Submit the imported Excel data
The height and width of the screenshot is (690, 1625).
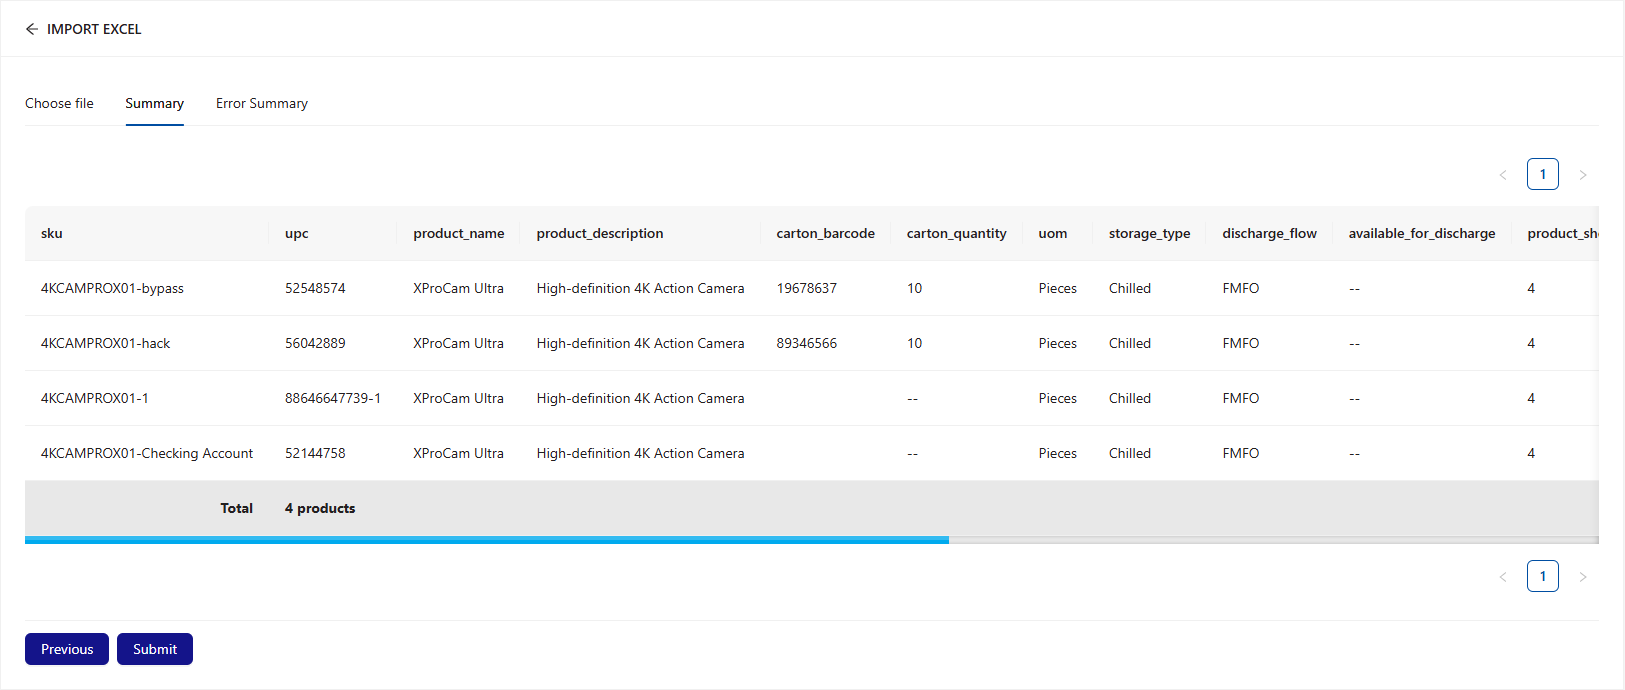[x=155, y=649]
